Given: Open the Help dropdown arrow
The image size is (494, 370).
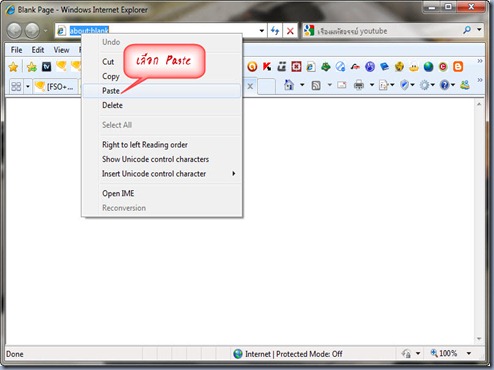Looking at the screenshot, I should coord(453,85).
